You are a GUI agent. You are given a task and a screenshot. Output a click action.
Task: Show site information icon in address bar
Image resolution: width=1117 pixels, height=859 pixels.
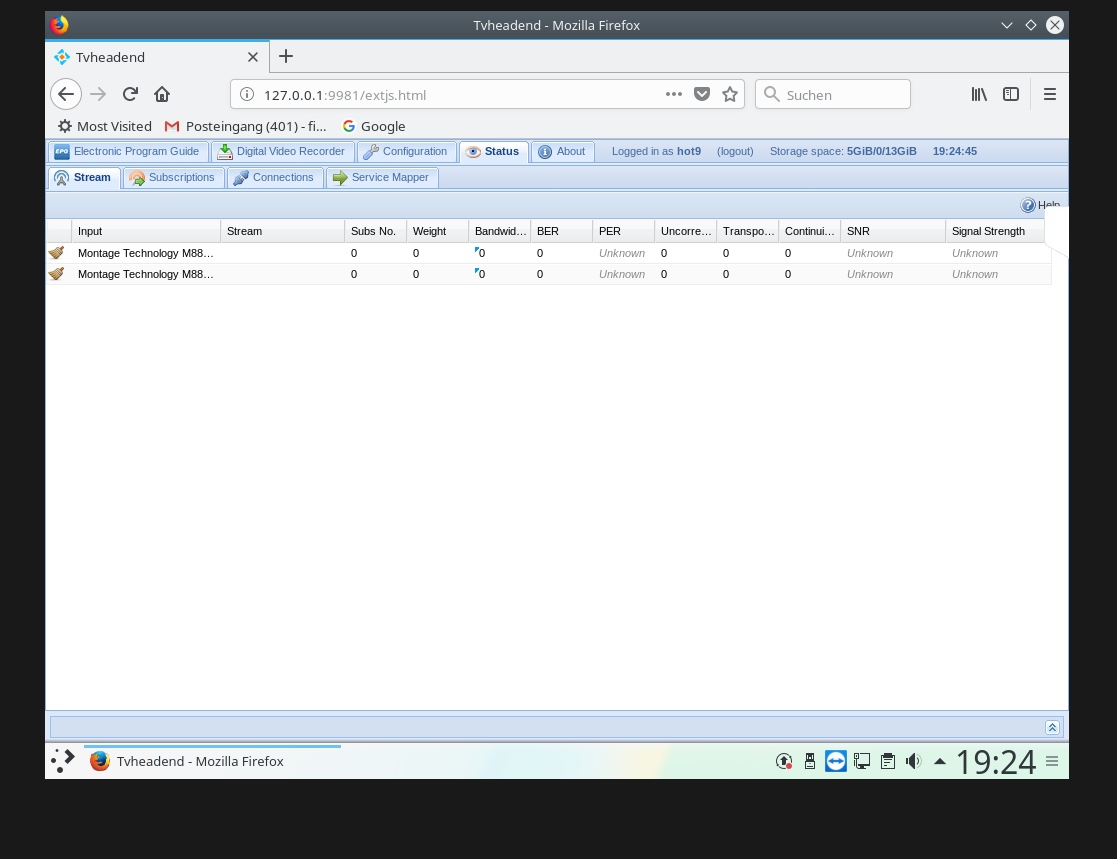[246, 95]
